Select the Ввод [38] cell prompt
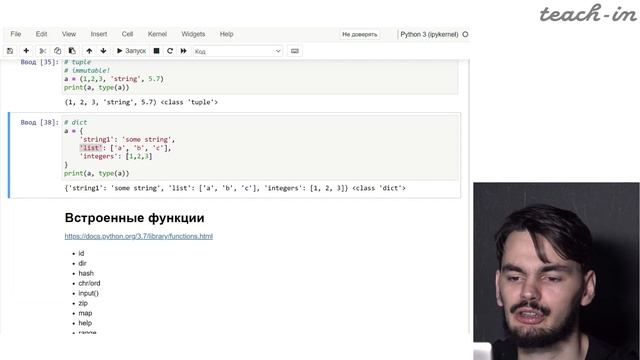This screenshot has width=640, height=360. click(40, 122)
